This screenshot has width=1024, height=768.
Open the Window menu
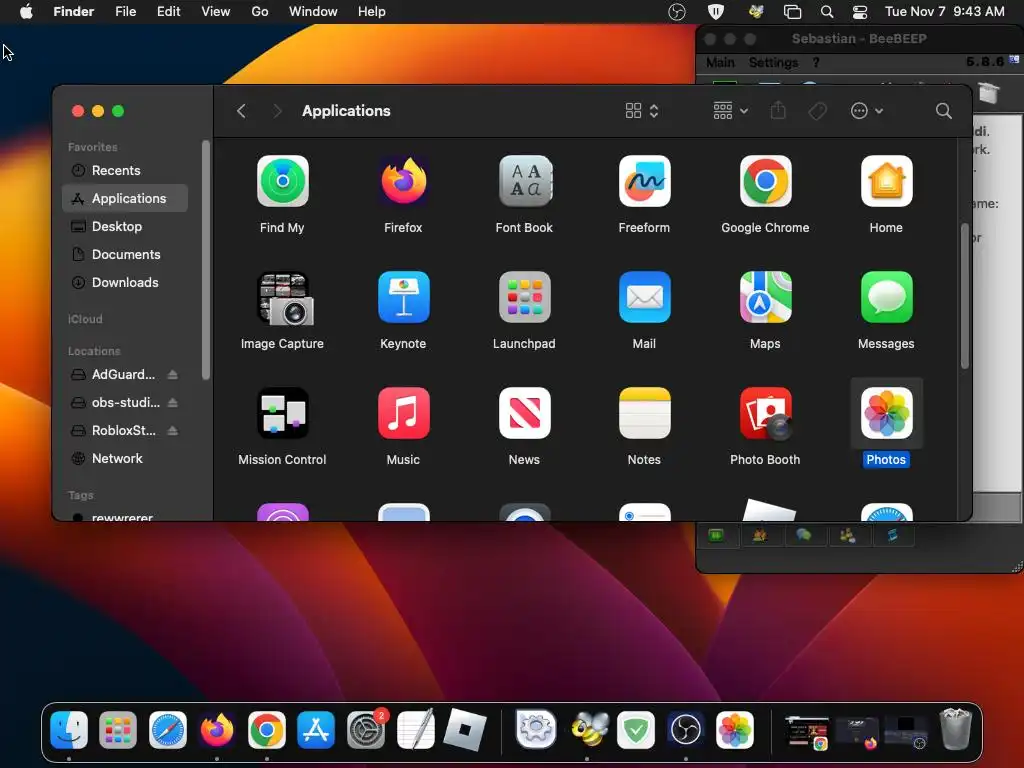(x=313, y=12)
